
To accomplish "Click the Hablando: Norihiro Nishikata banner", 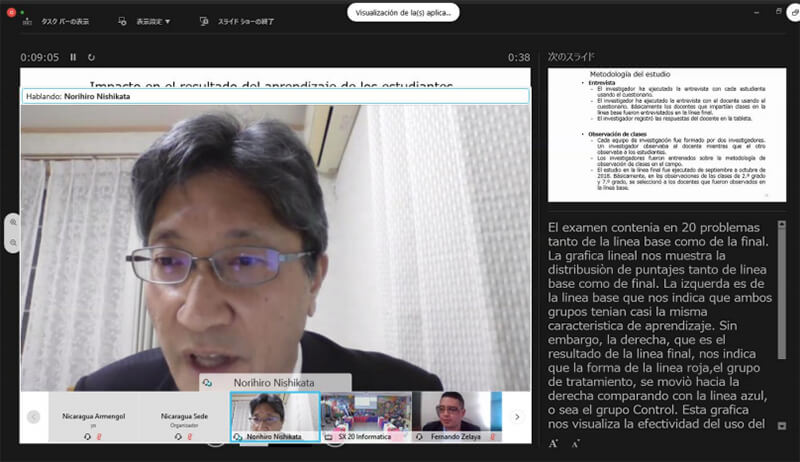I will tap(276, 96).
